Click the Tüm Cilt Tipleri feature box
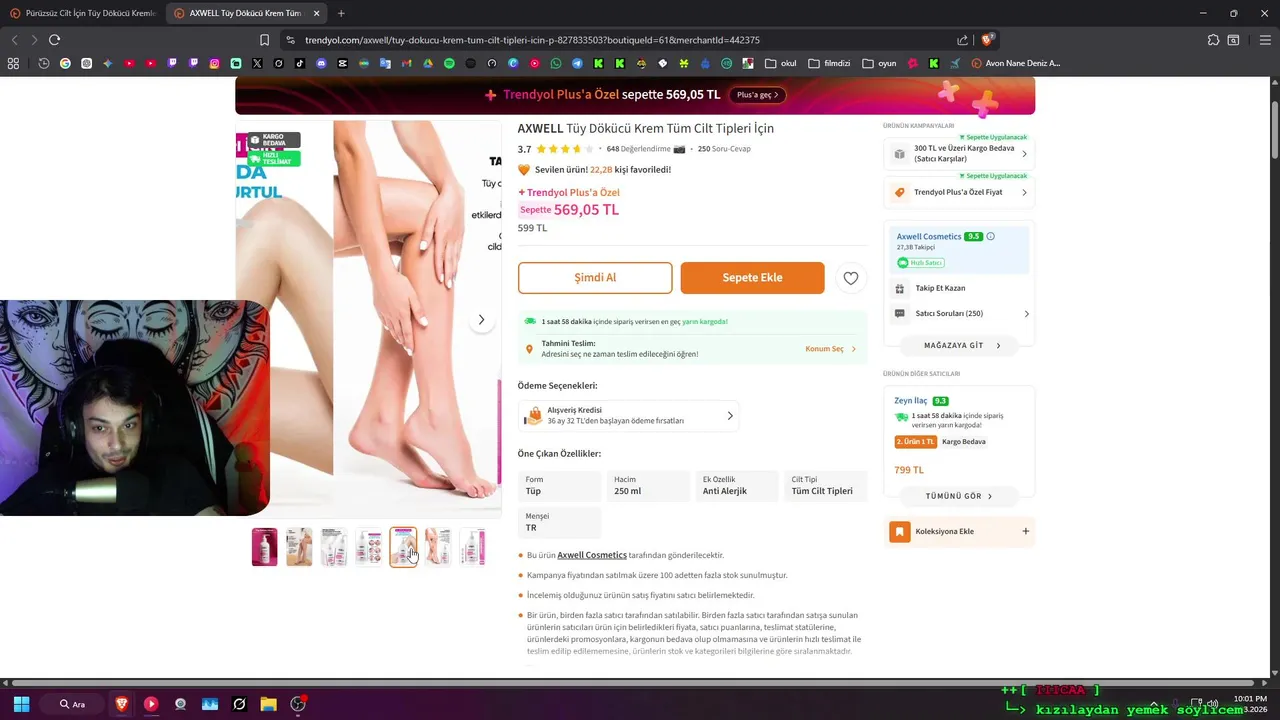 coord(825,485)
